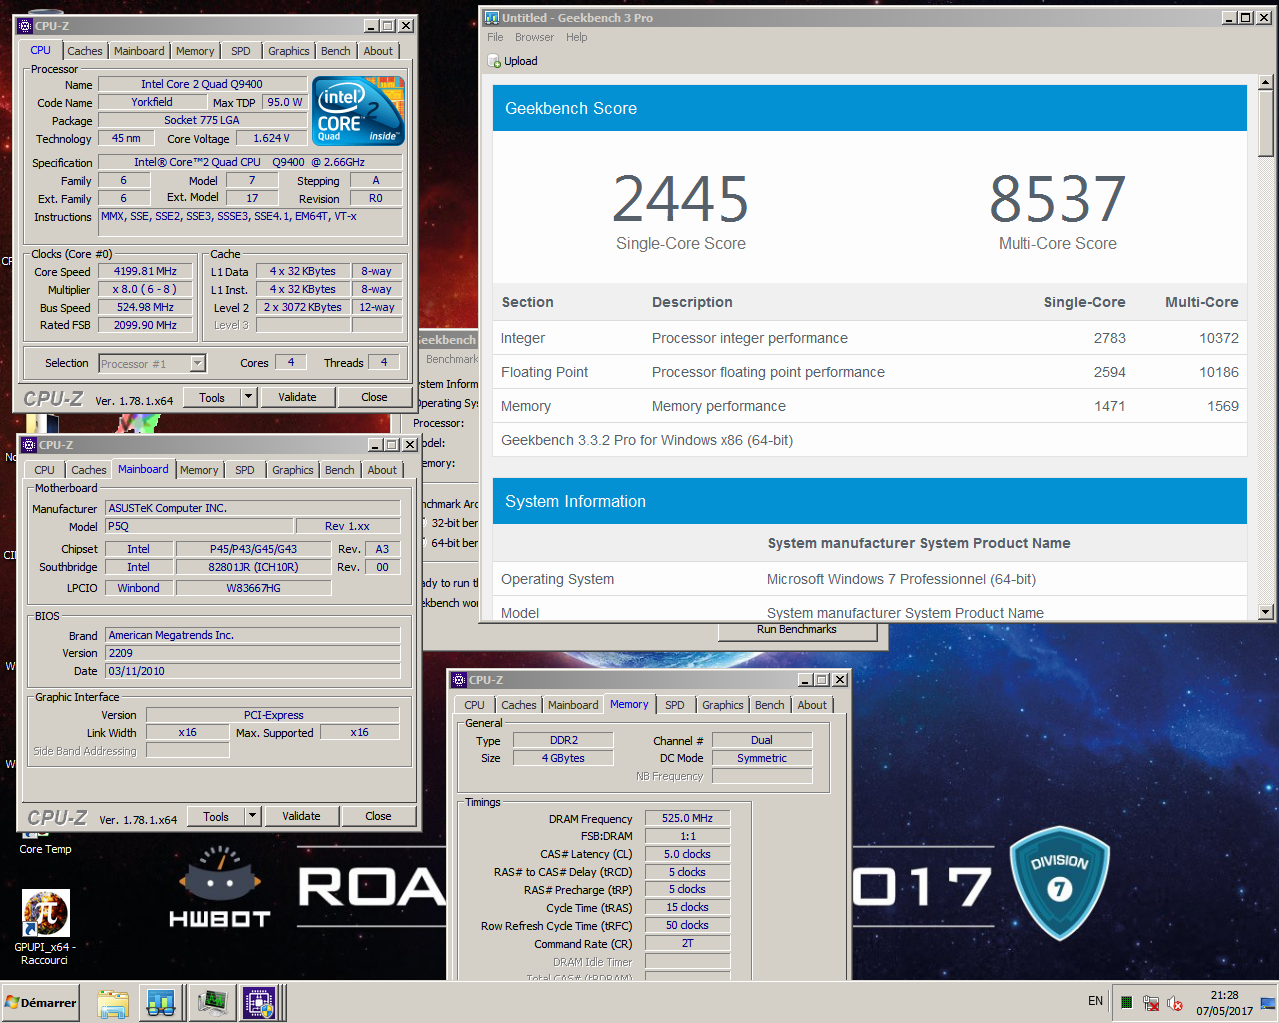Click Upload in Geekbench toolbar

[x=513, y=61]
